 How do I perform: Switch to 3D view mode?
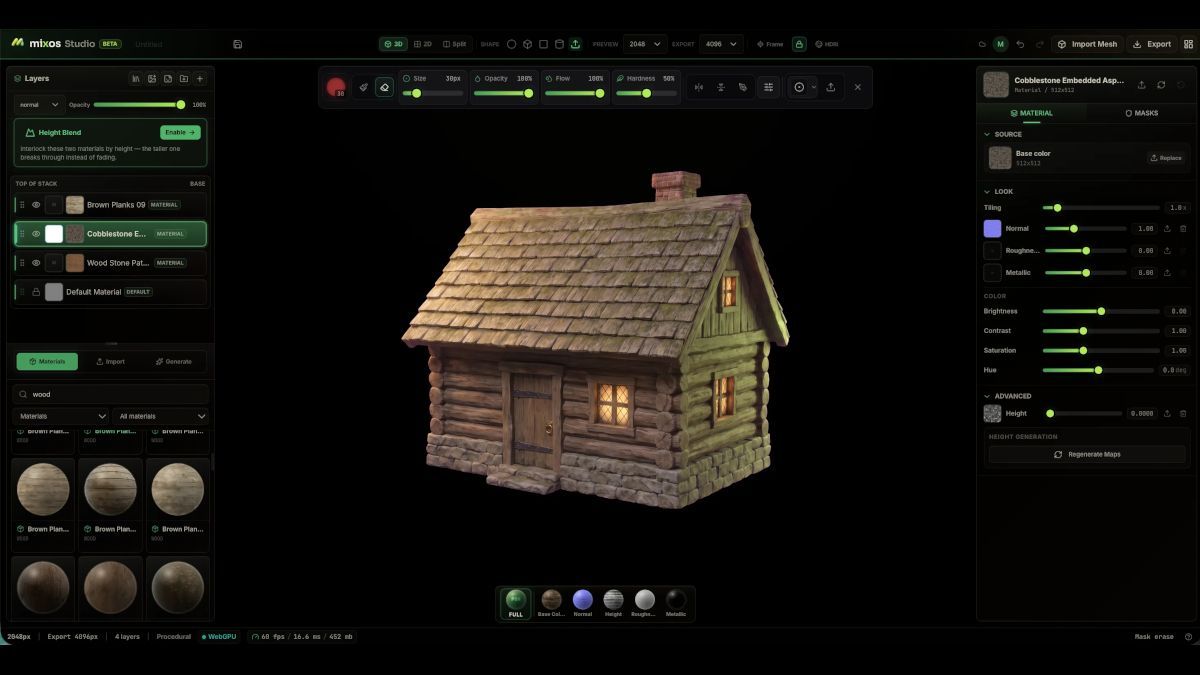pos(393,44)
